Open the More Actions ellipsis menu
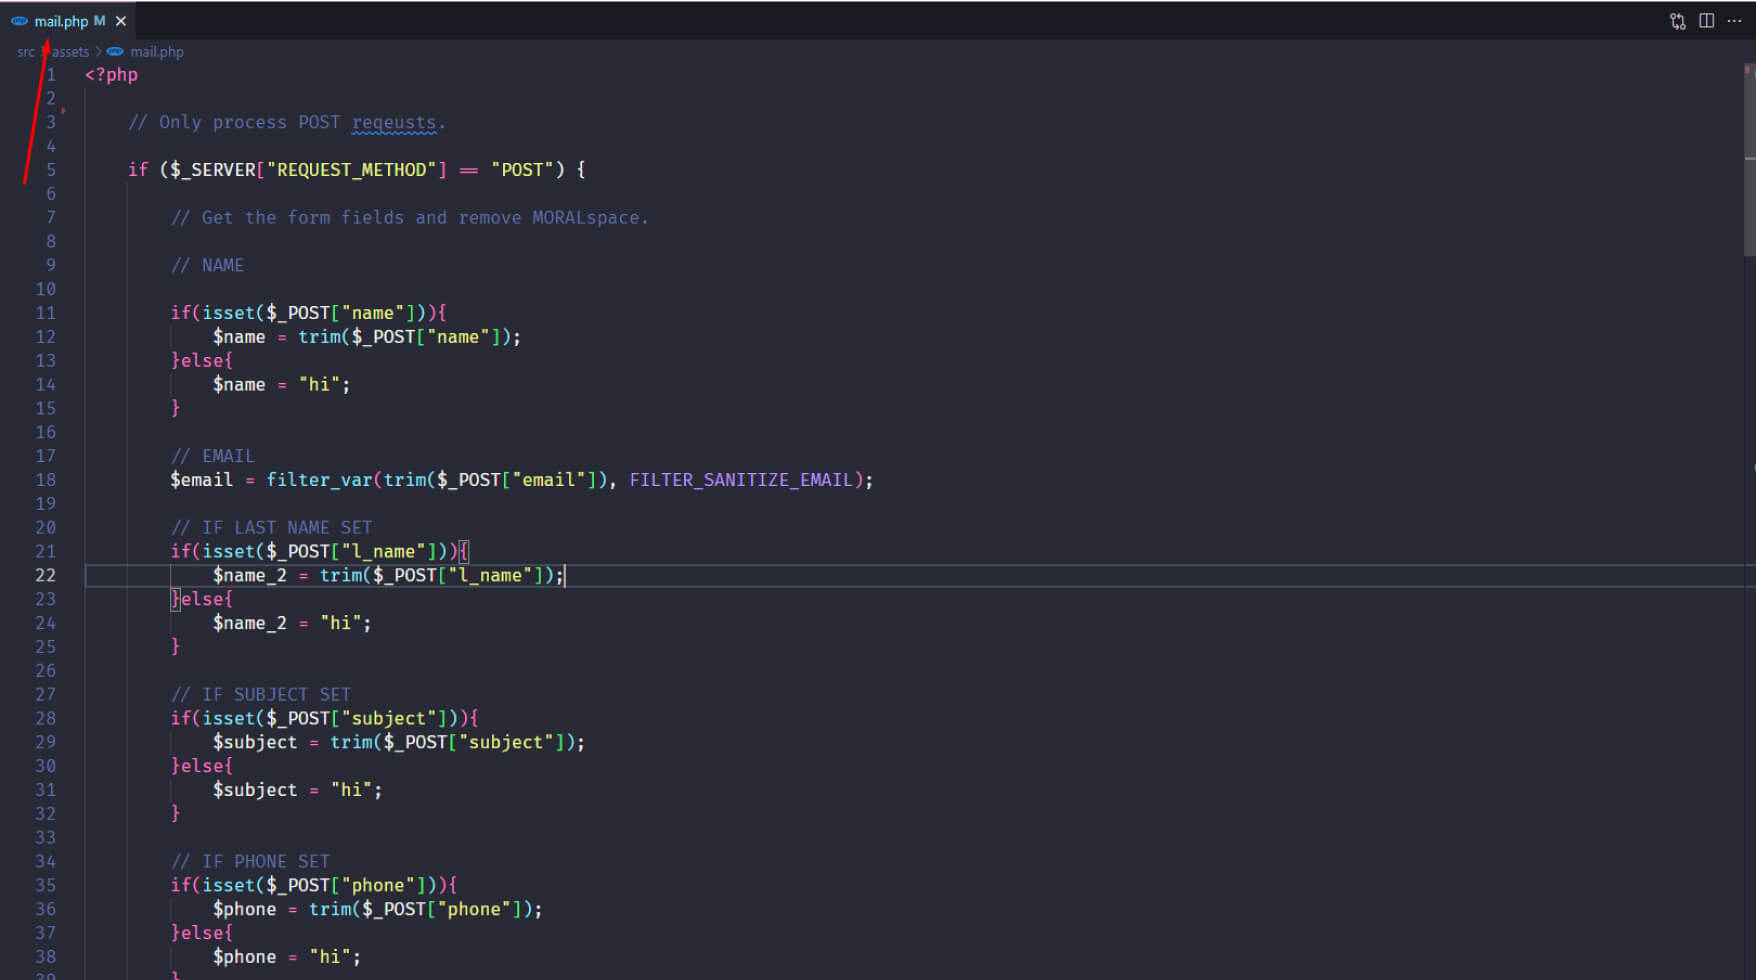1756x980 pixels. click(x=1734, y=21)
